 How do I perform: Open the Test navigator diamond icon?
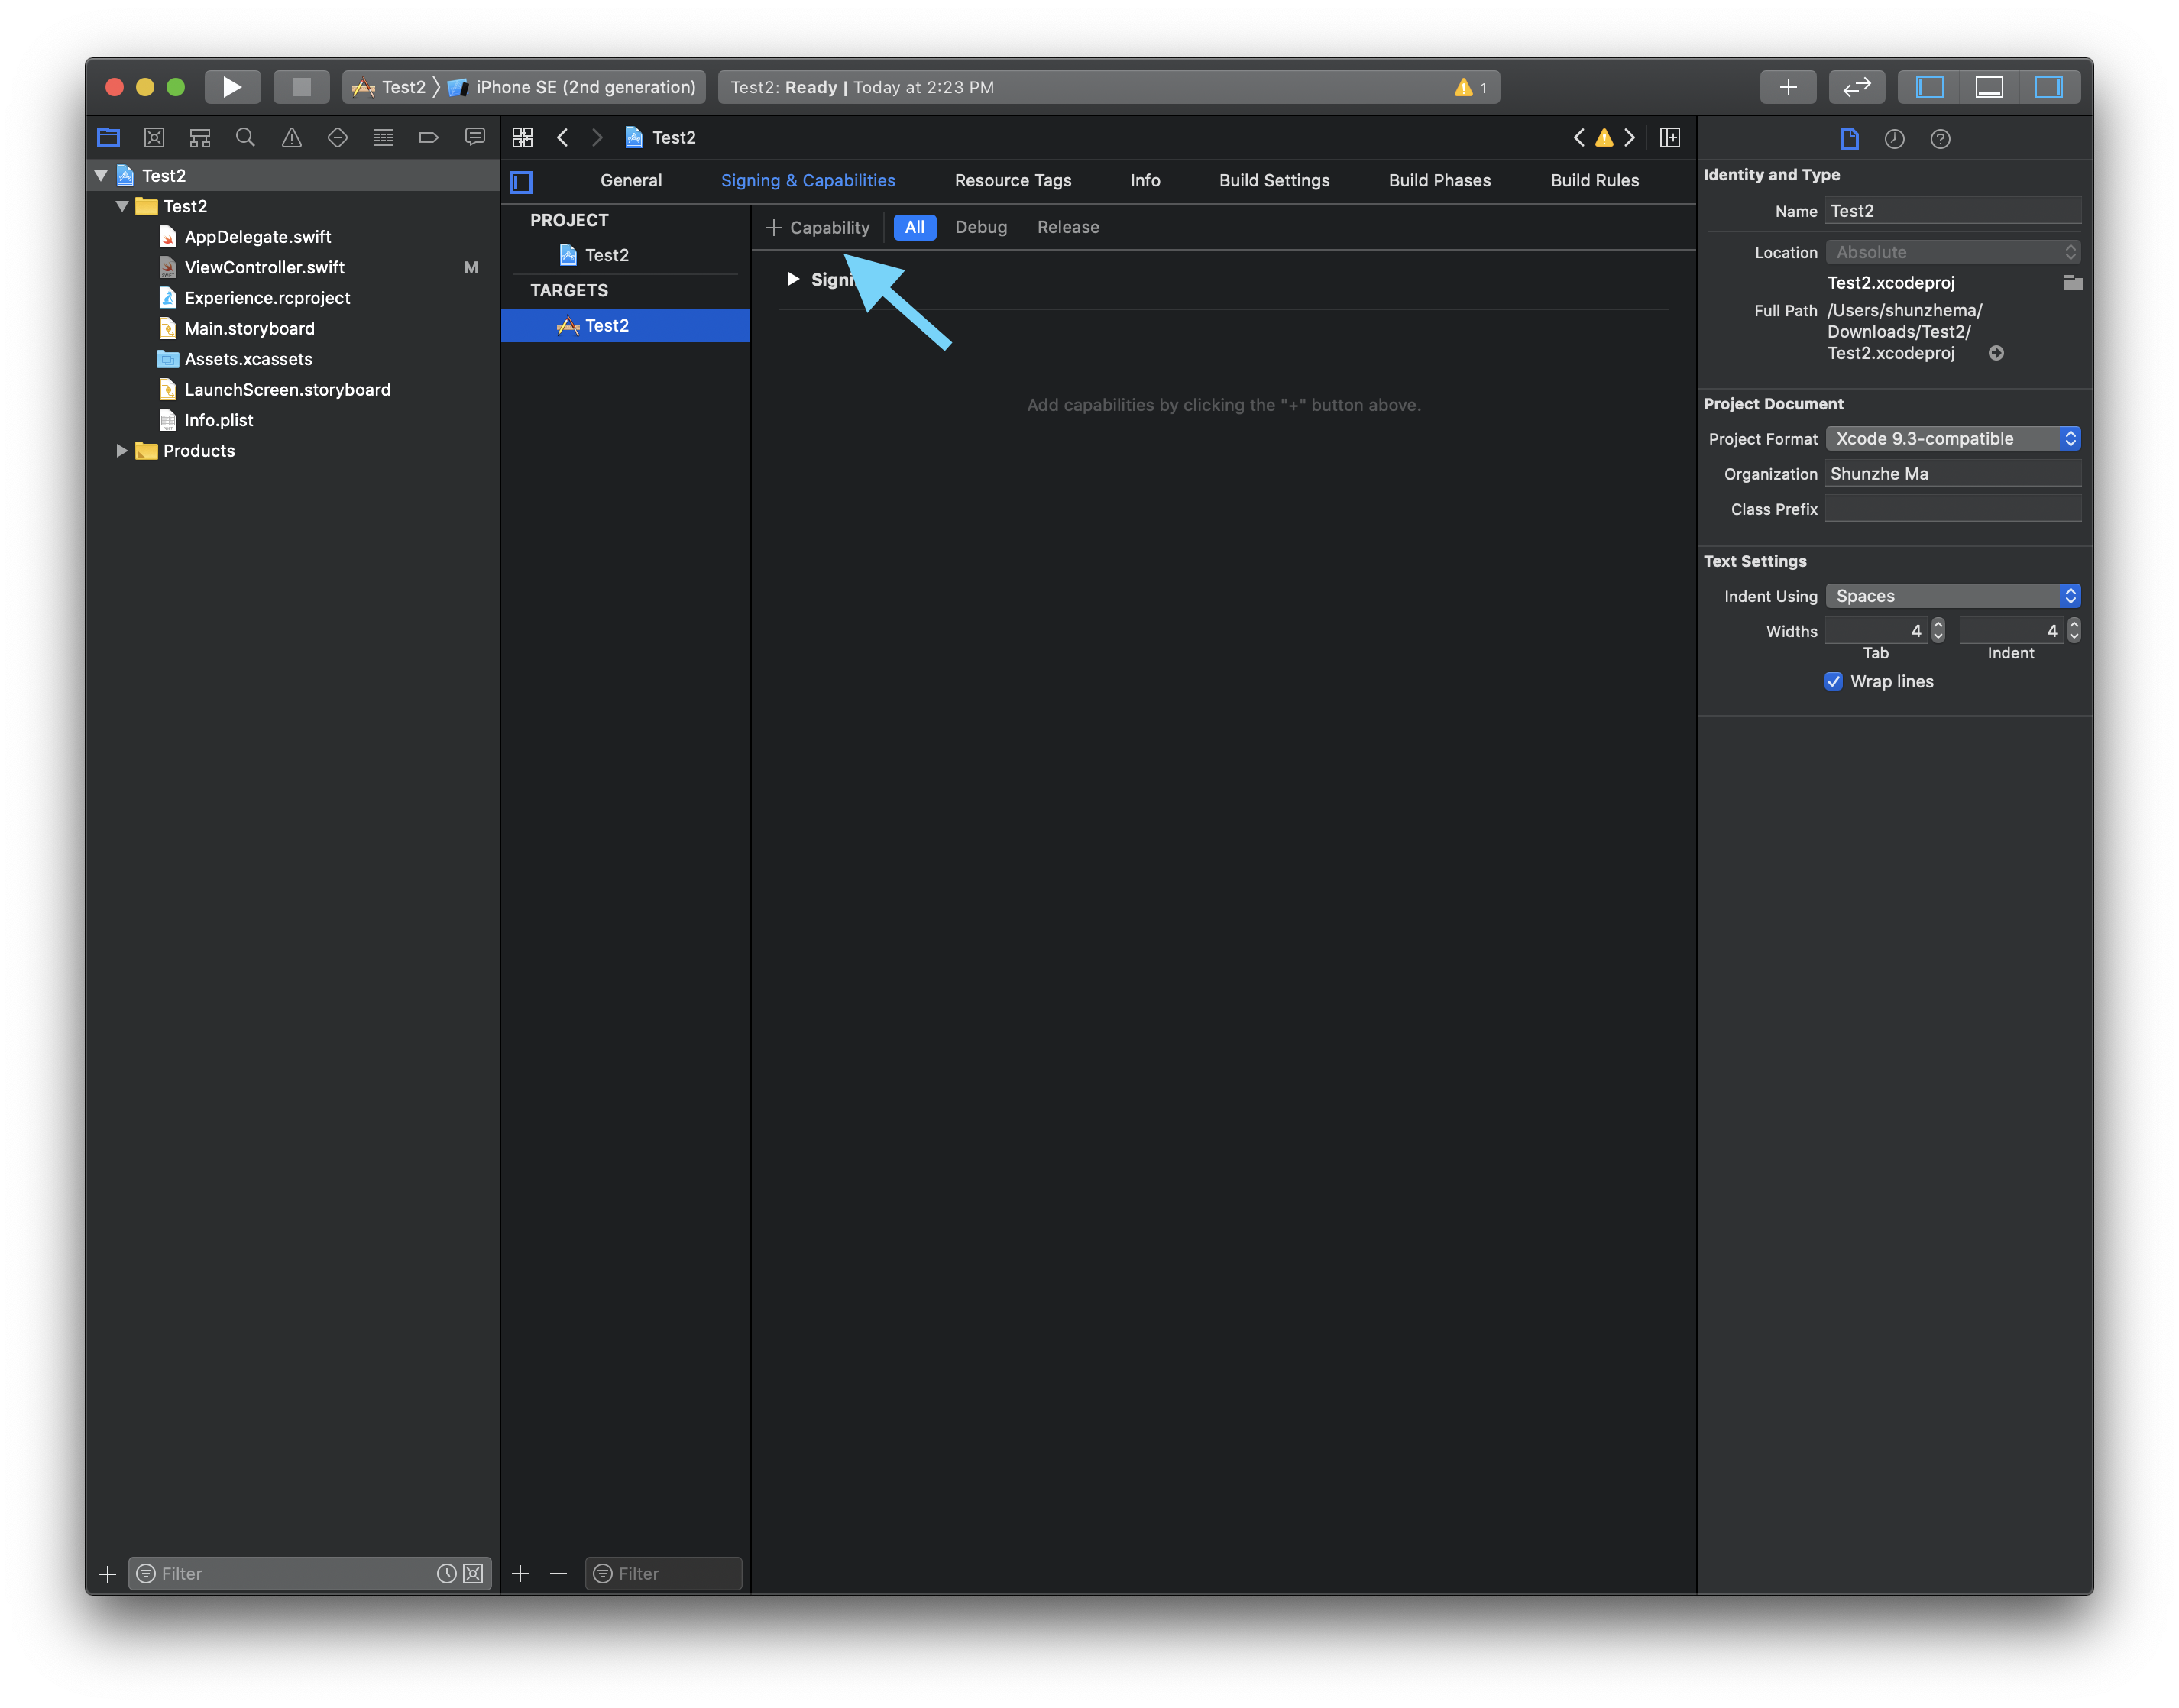pos(337,138)
